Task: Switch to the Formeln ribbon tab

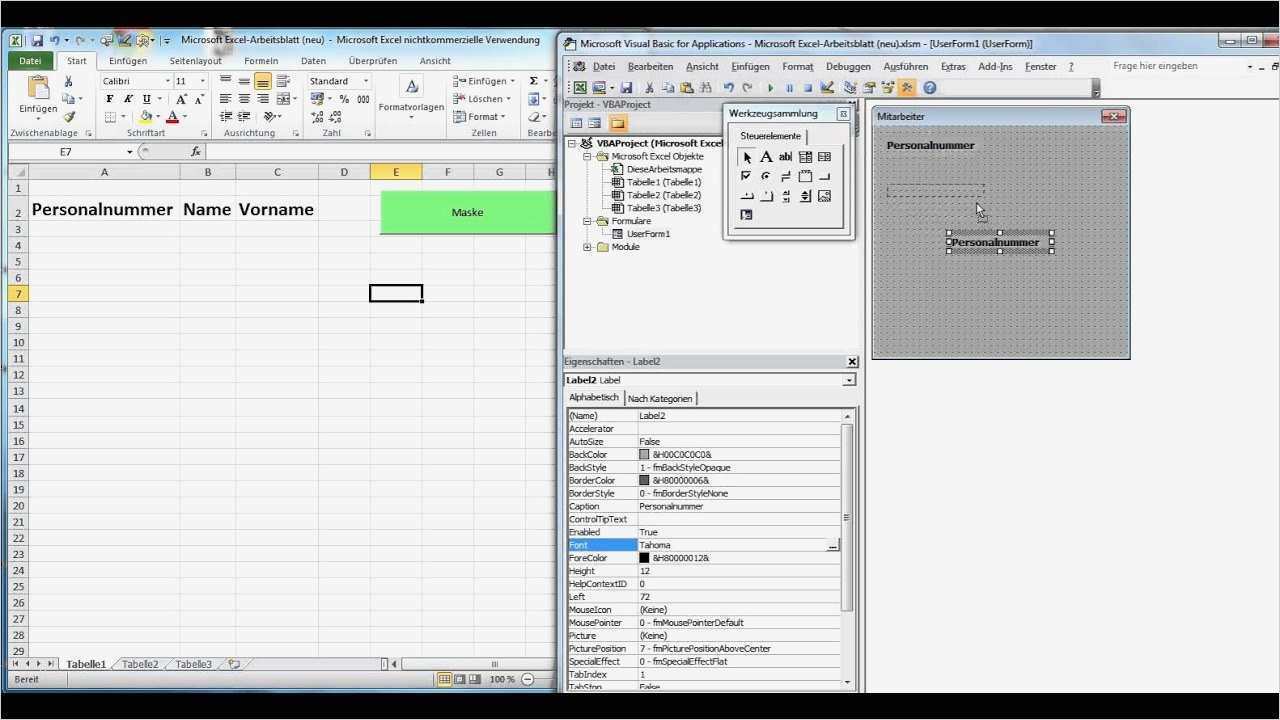Action: (x=261, y=61)
